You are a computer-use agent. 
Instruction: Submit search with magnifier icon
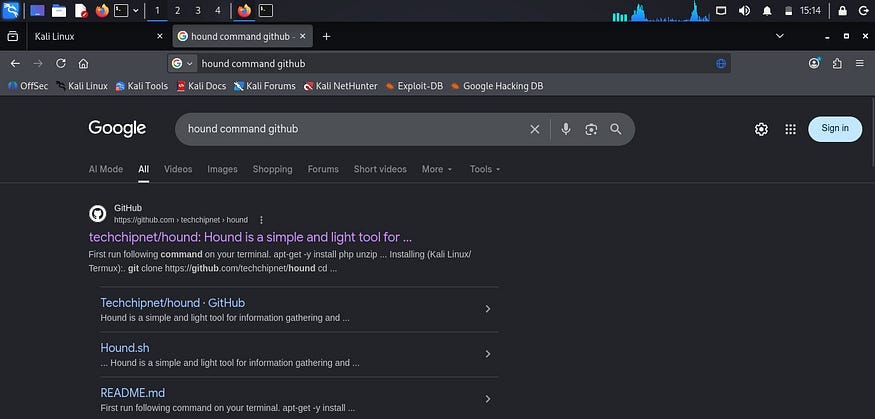tap(616, 129)
